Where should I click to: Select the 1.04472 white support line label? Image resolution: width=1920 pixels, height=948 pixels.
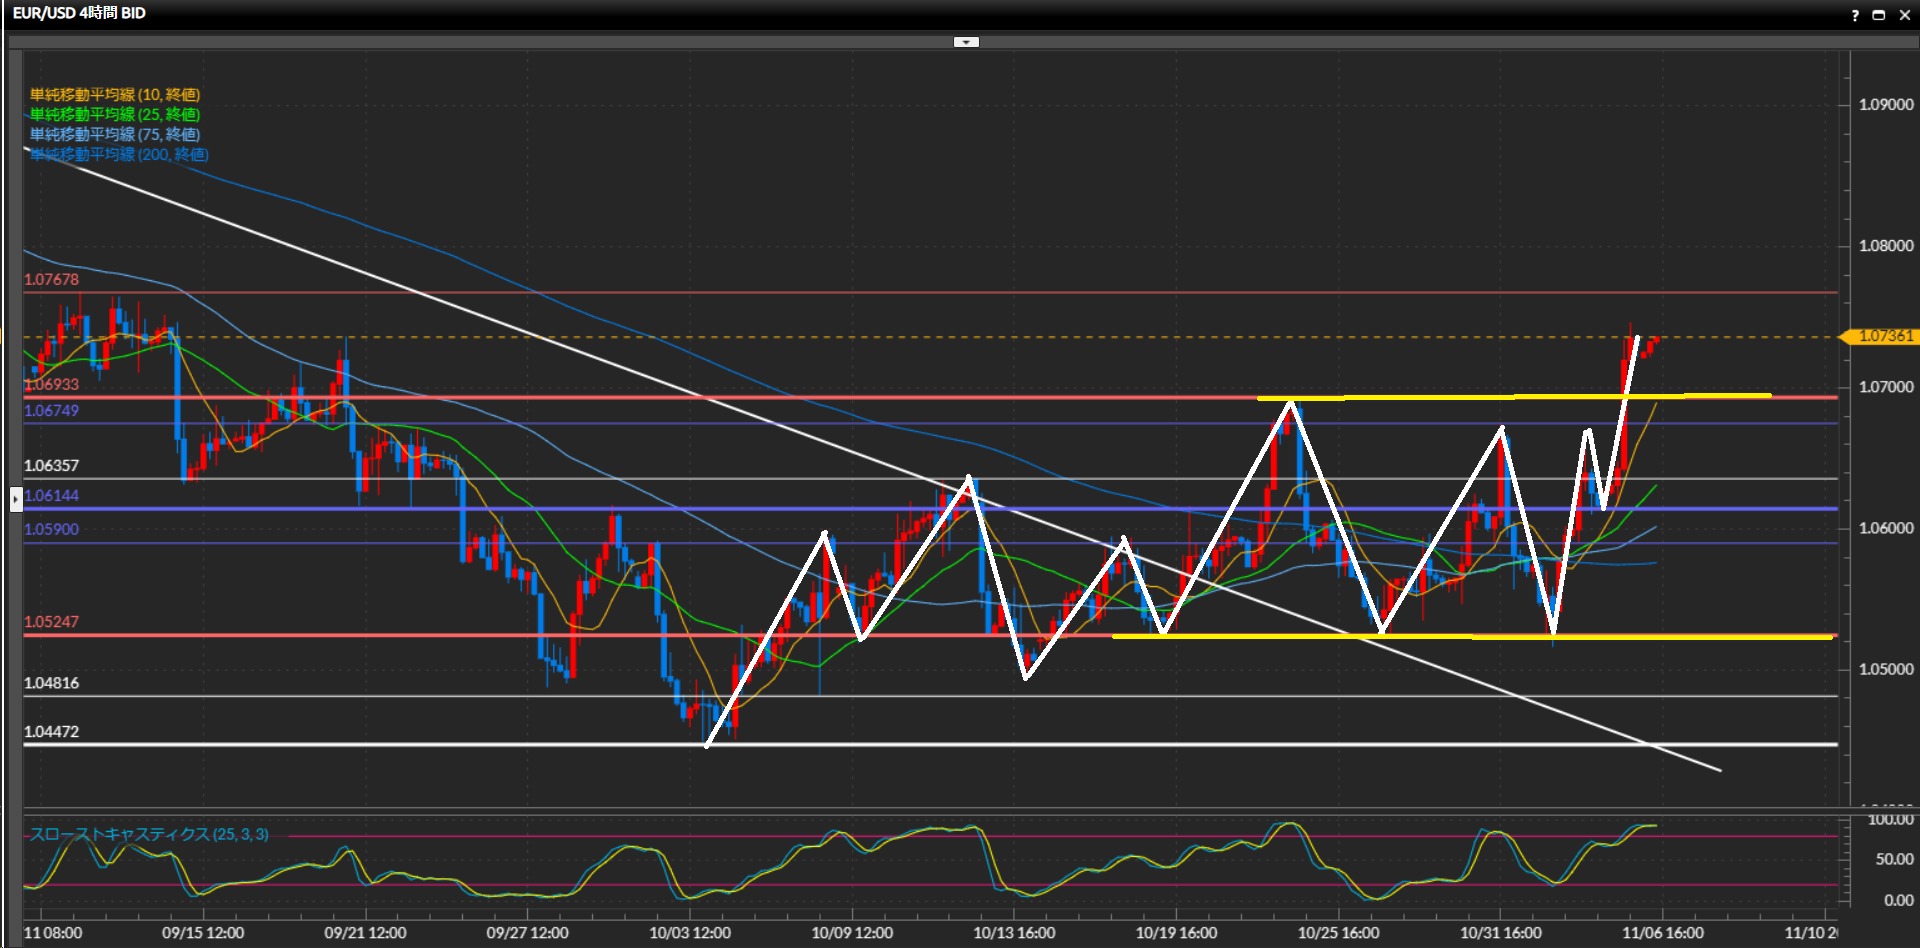(51, 731)
